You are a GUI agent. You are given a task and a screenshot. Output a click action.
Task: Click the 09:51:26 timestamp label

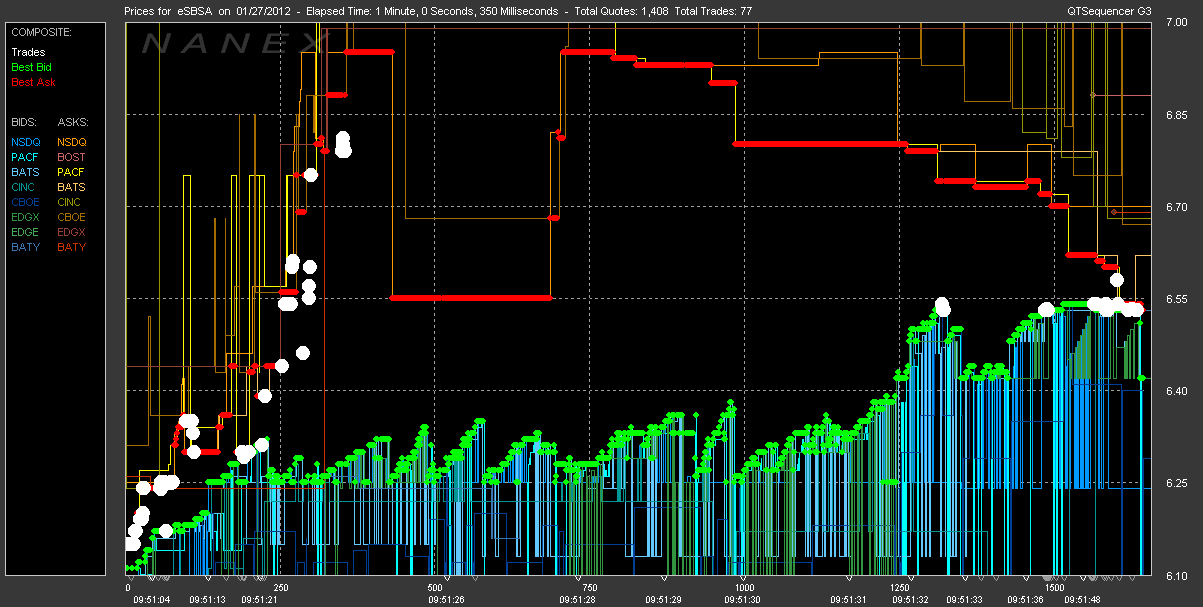click(445, 600)
